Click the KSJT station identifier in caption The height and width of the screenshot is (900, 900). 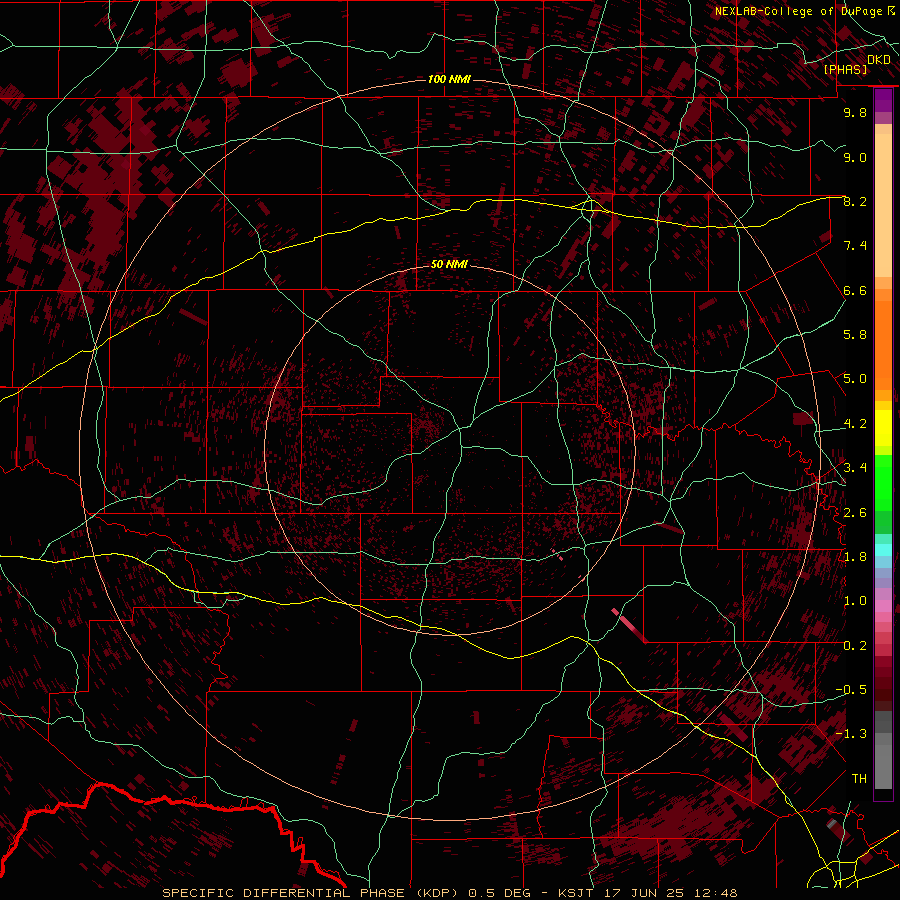[x=575, y=893]
